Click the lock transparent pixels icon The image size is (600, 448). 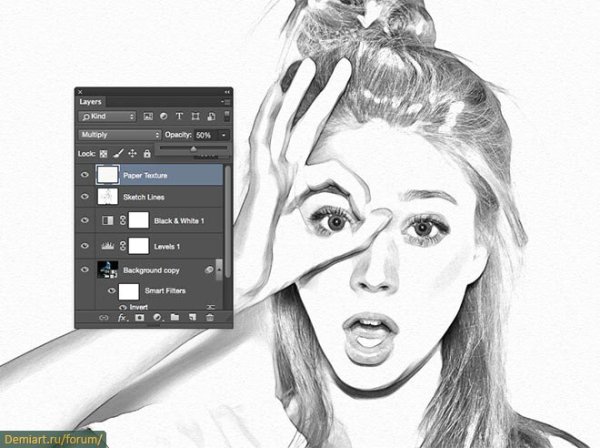[x=104, y=153]
